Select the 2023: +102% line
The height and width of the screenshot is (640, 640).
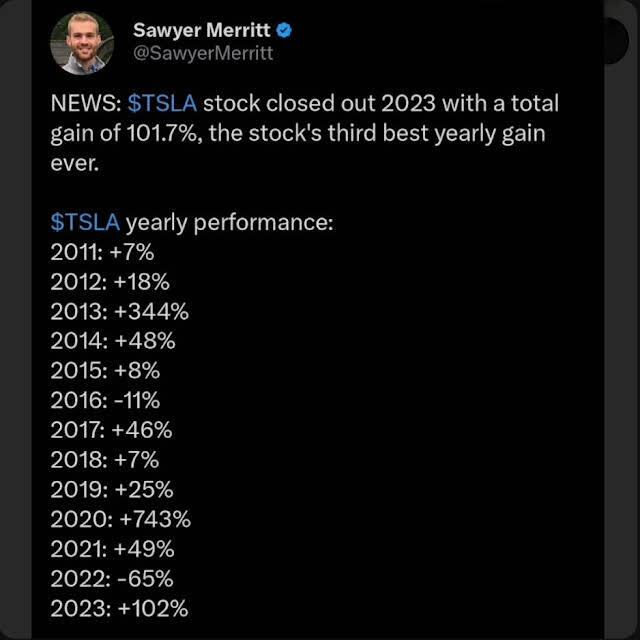(118, 608)
